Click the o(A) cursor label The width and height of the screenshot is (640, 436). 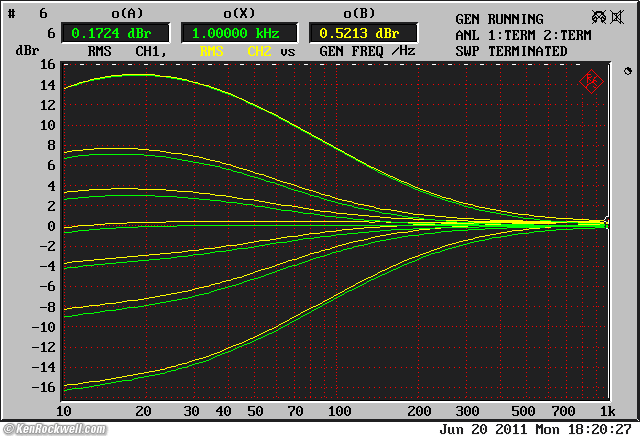click(127, 13)
